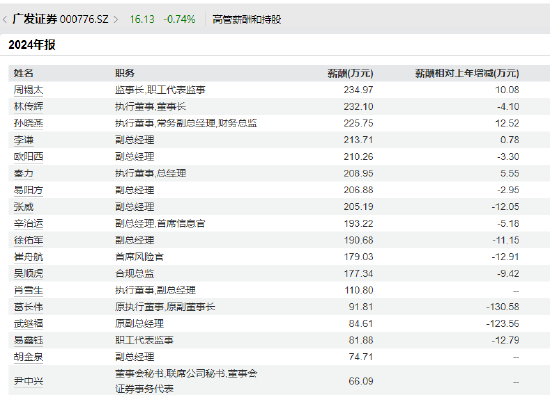Select position text 原副总经理
The width and height of the screenshot is (550, 395).
[139, 323]
